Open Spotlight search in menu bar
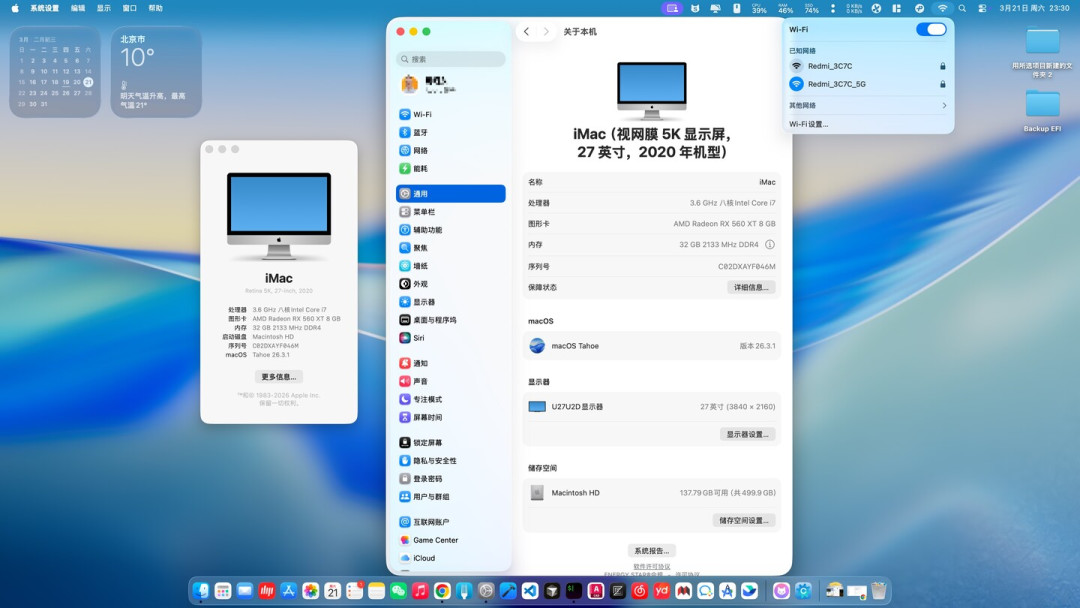Viewport: 1080px width, 608px height. point(962,8)
